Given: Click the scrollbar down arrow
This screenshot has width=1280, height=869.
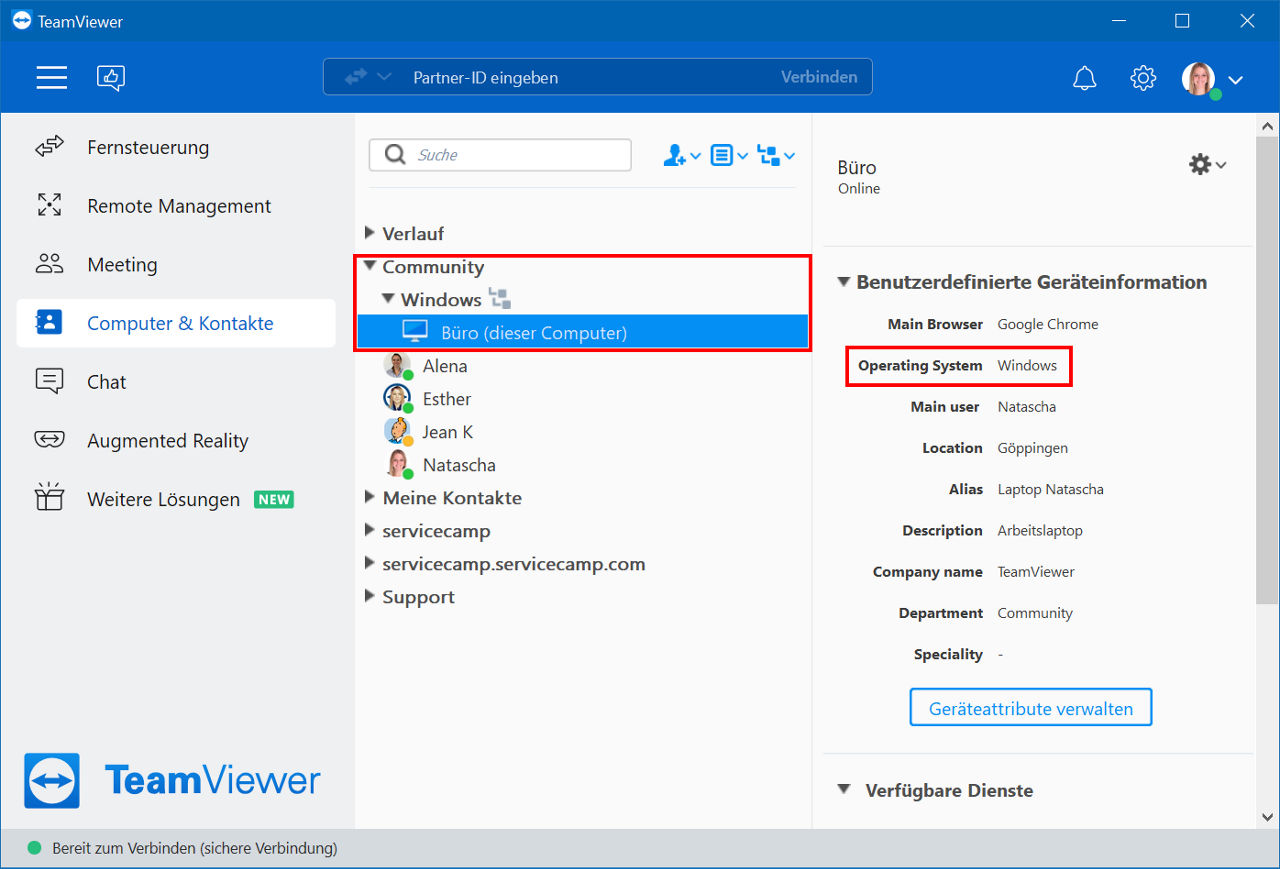Looking at the screenshot, I should click(x=1266, y=819).
